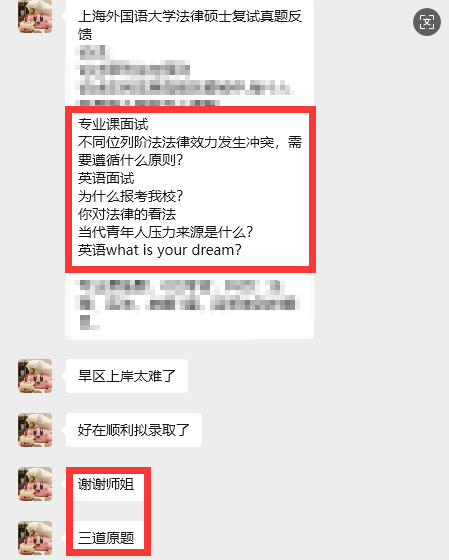This screenshot has height=560, width=449.
Task: Tap the 谢谢师姐 message bubble
Action: 106,484
